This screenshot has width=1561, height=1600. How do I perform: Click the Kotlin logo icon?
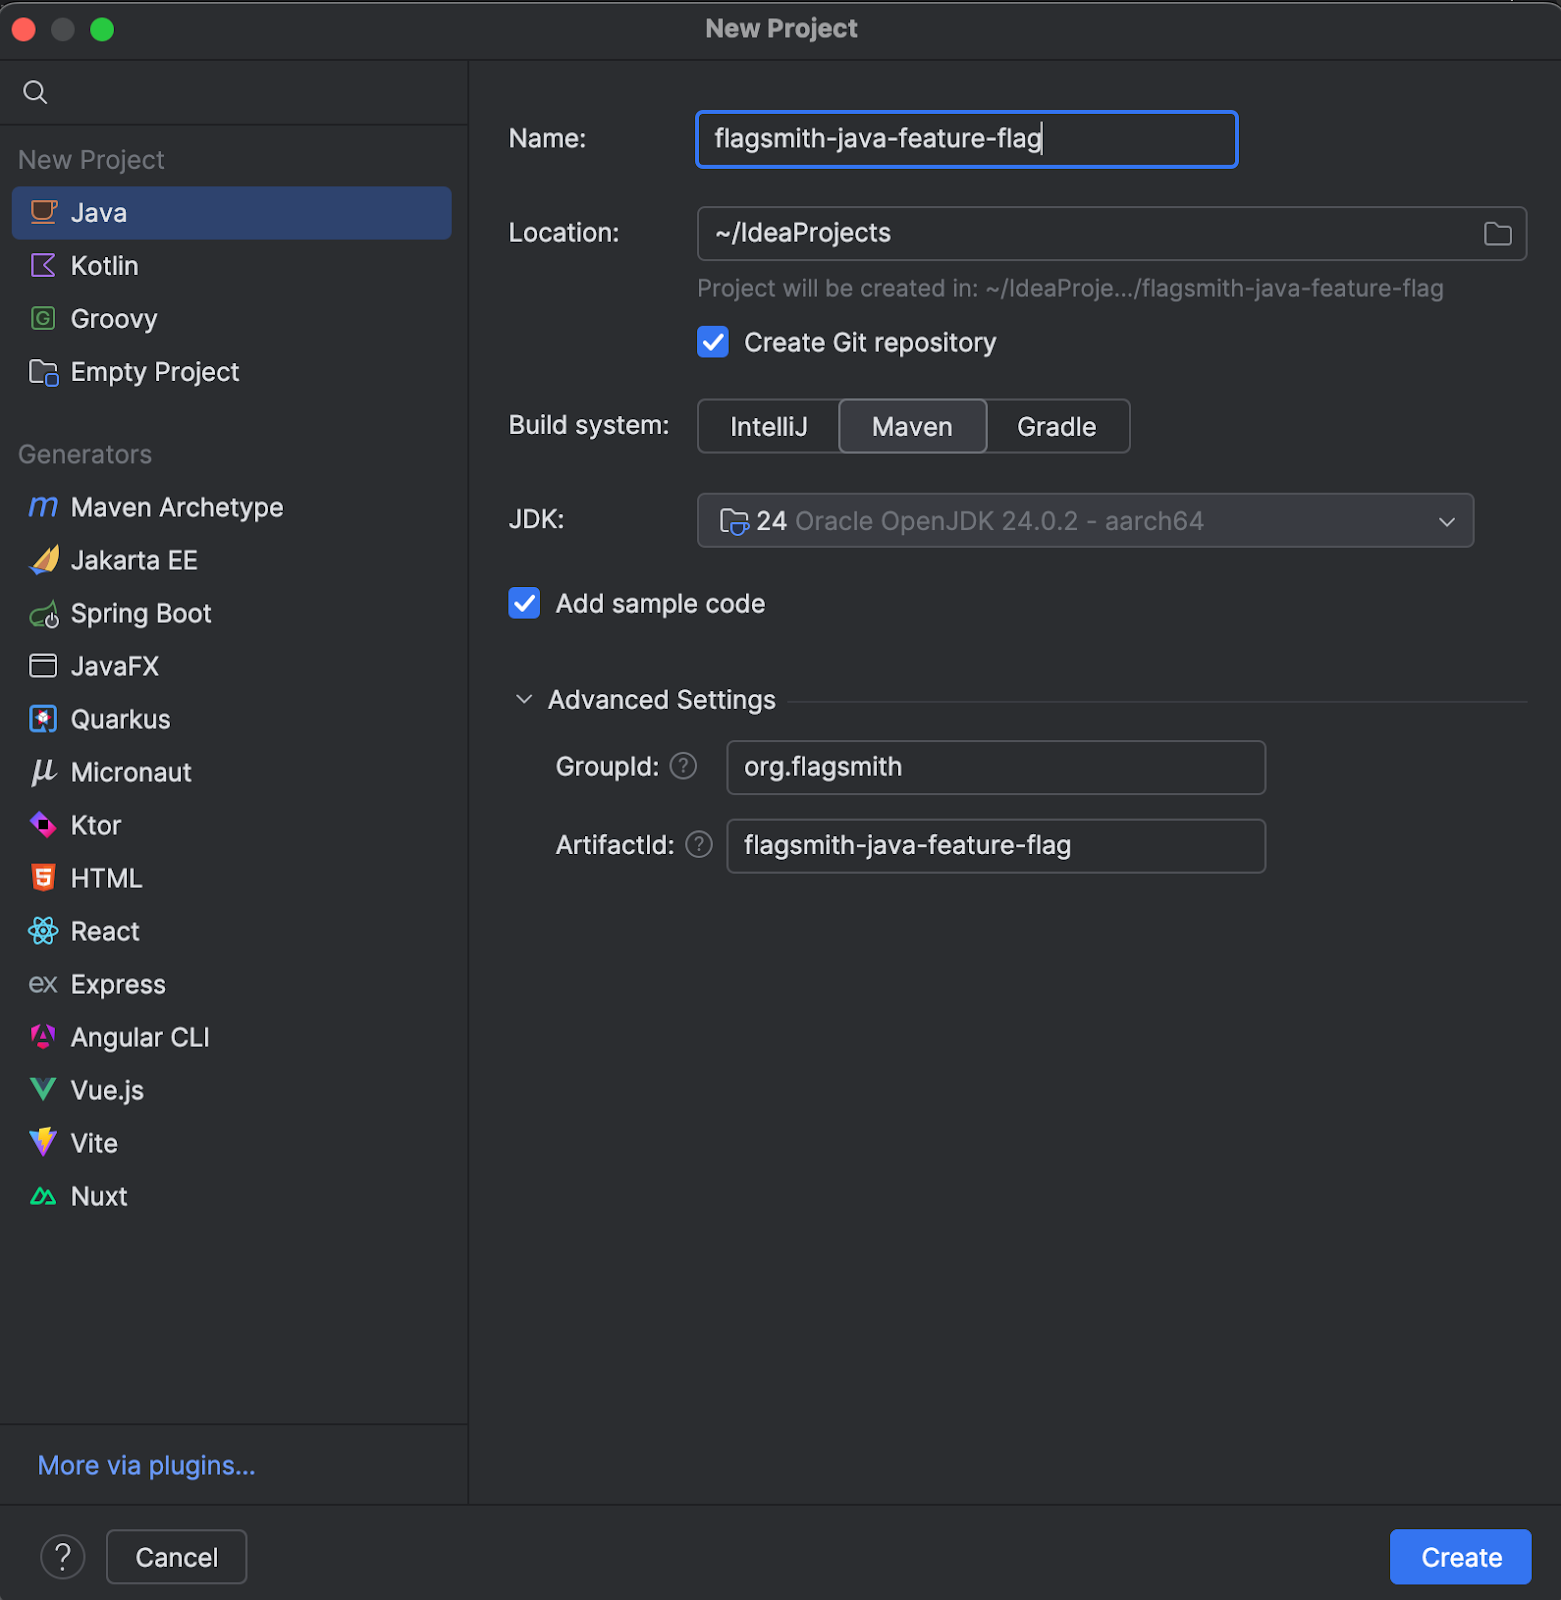click(x=43, y=265)
